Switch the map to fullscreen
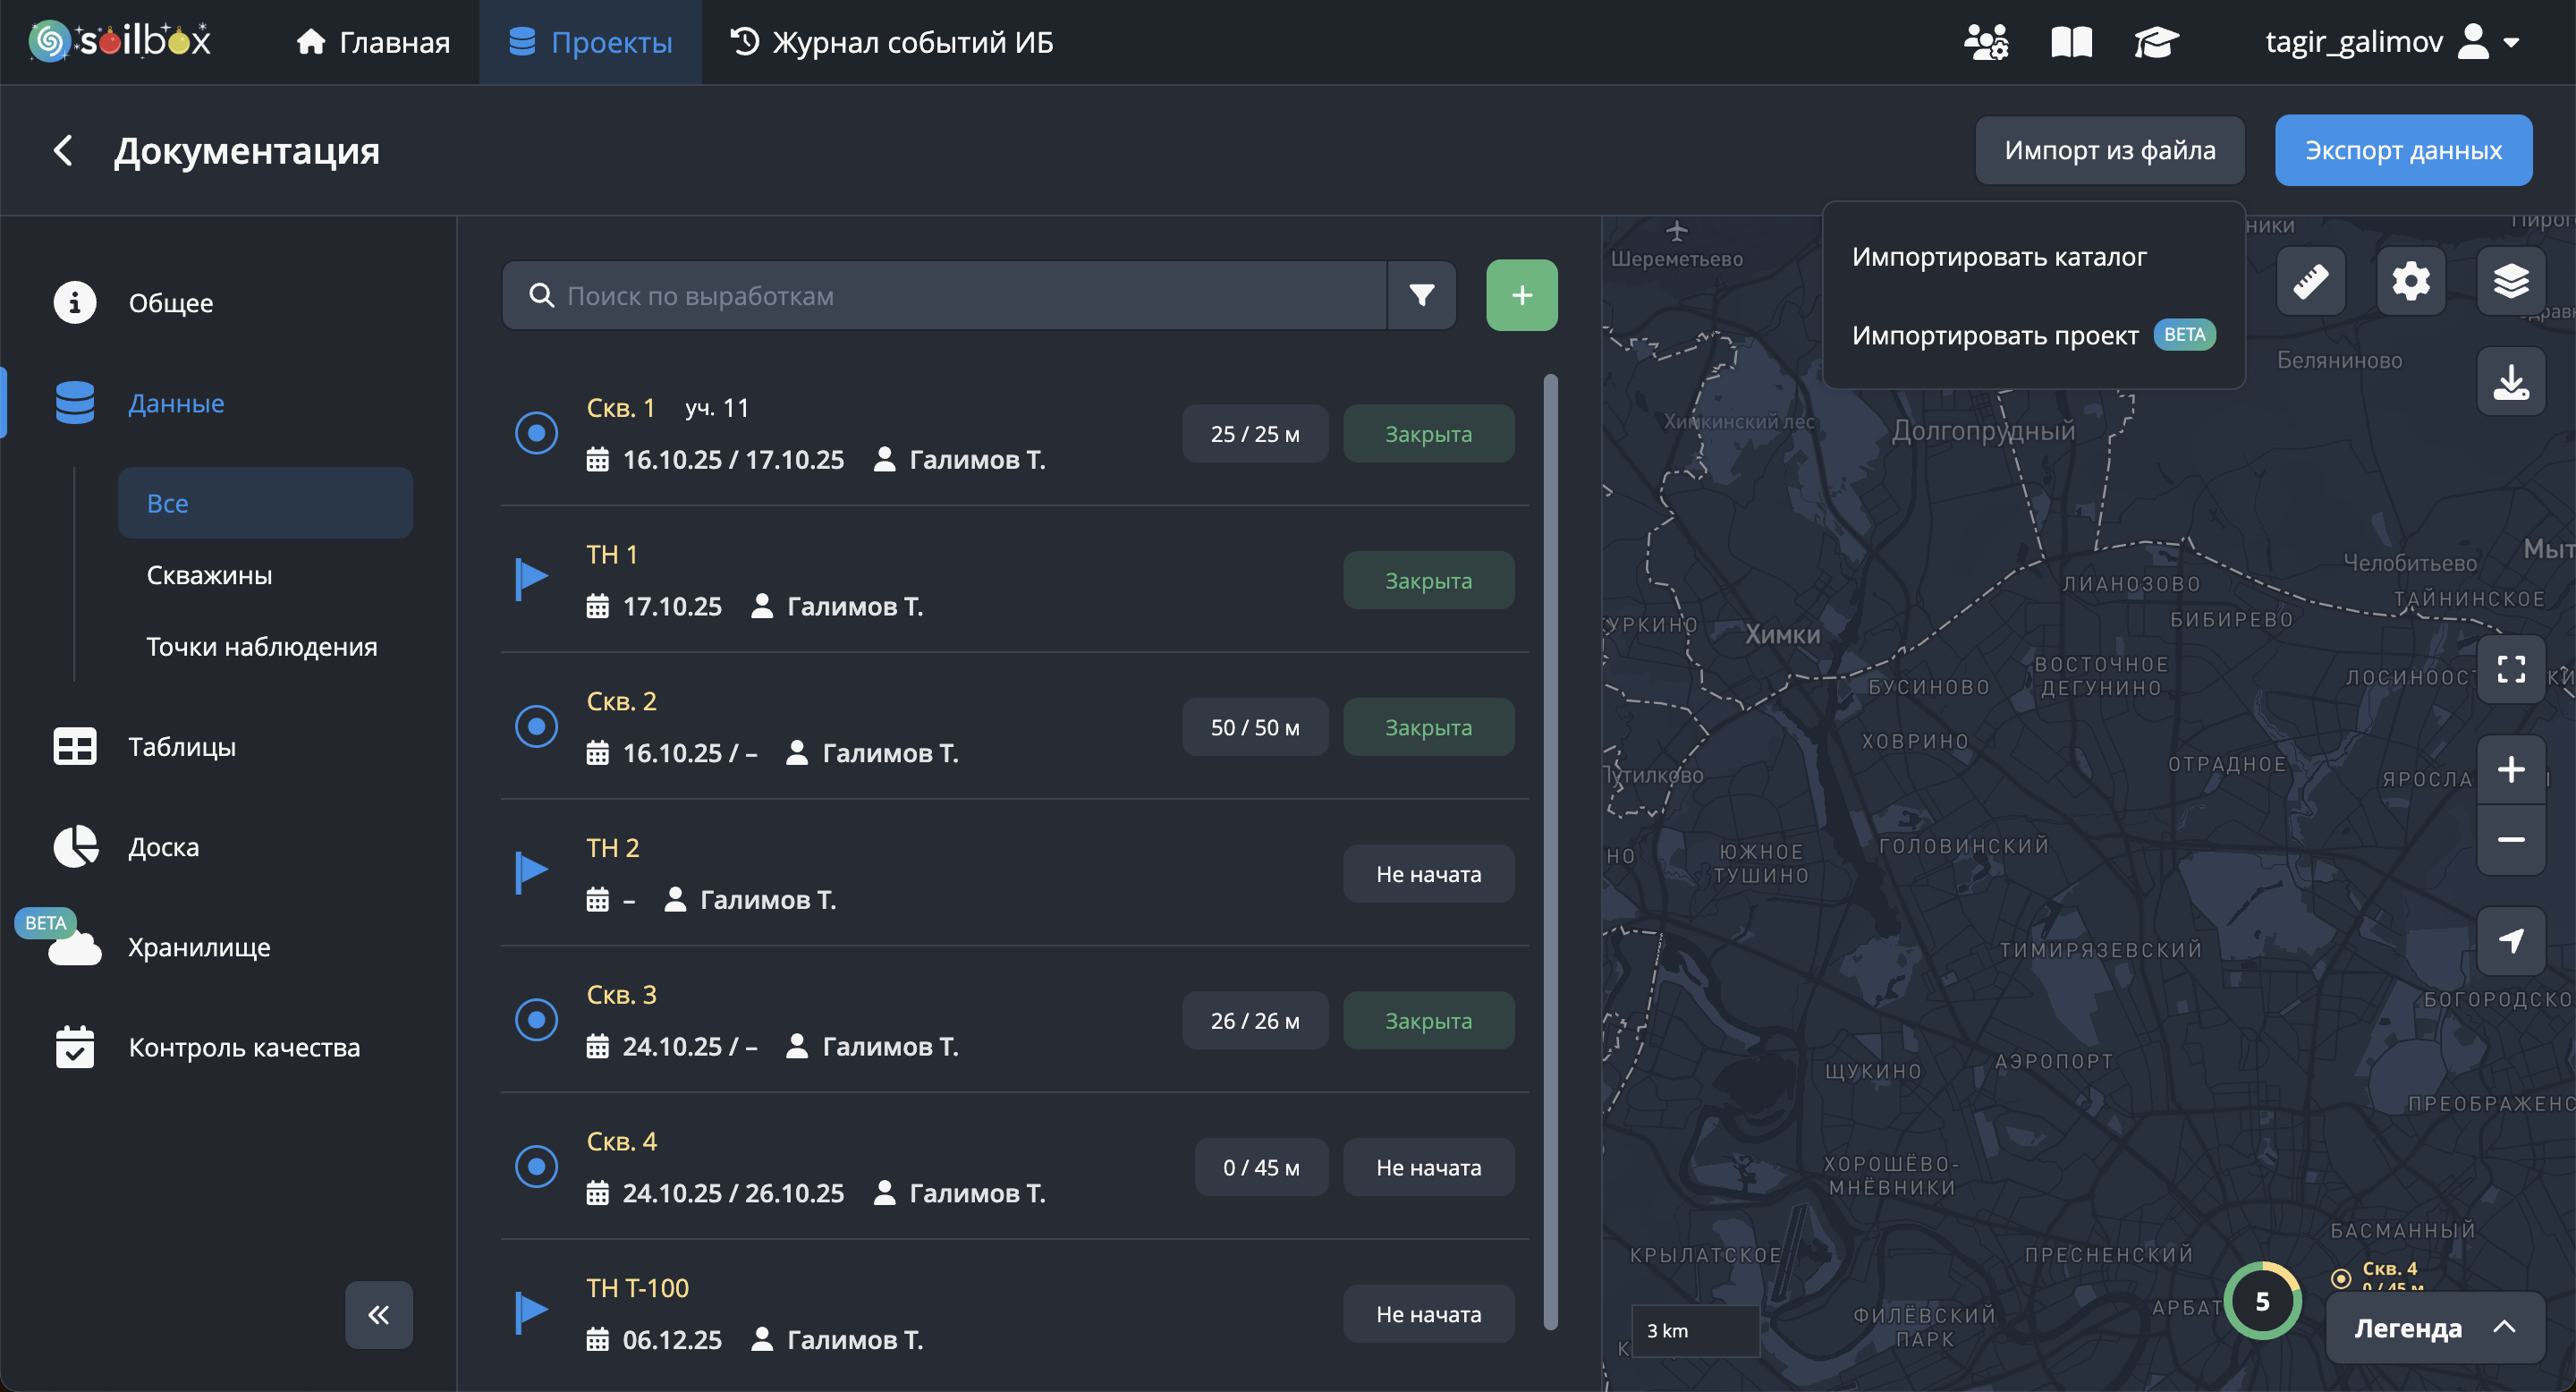Image resolution: width=2576 pixels, height=1392 pixels. (2510, 669)
